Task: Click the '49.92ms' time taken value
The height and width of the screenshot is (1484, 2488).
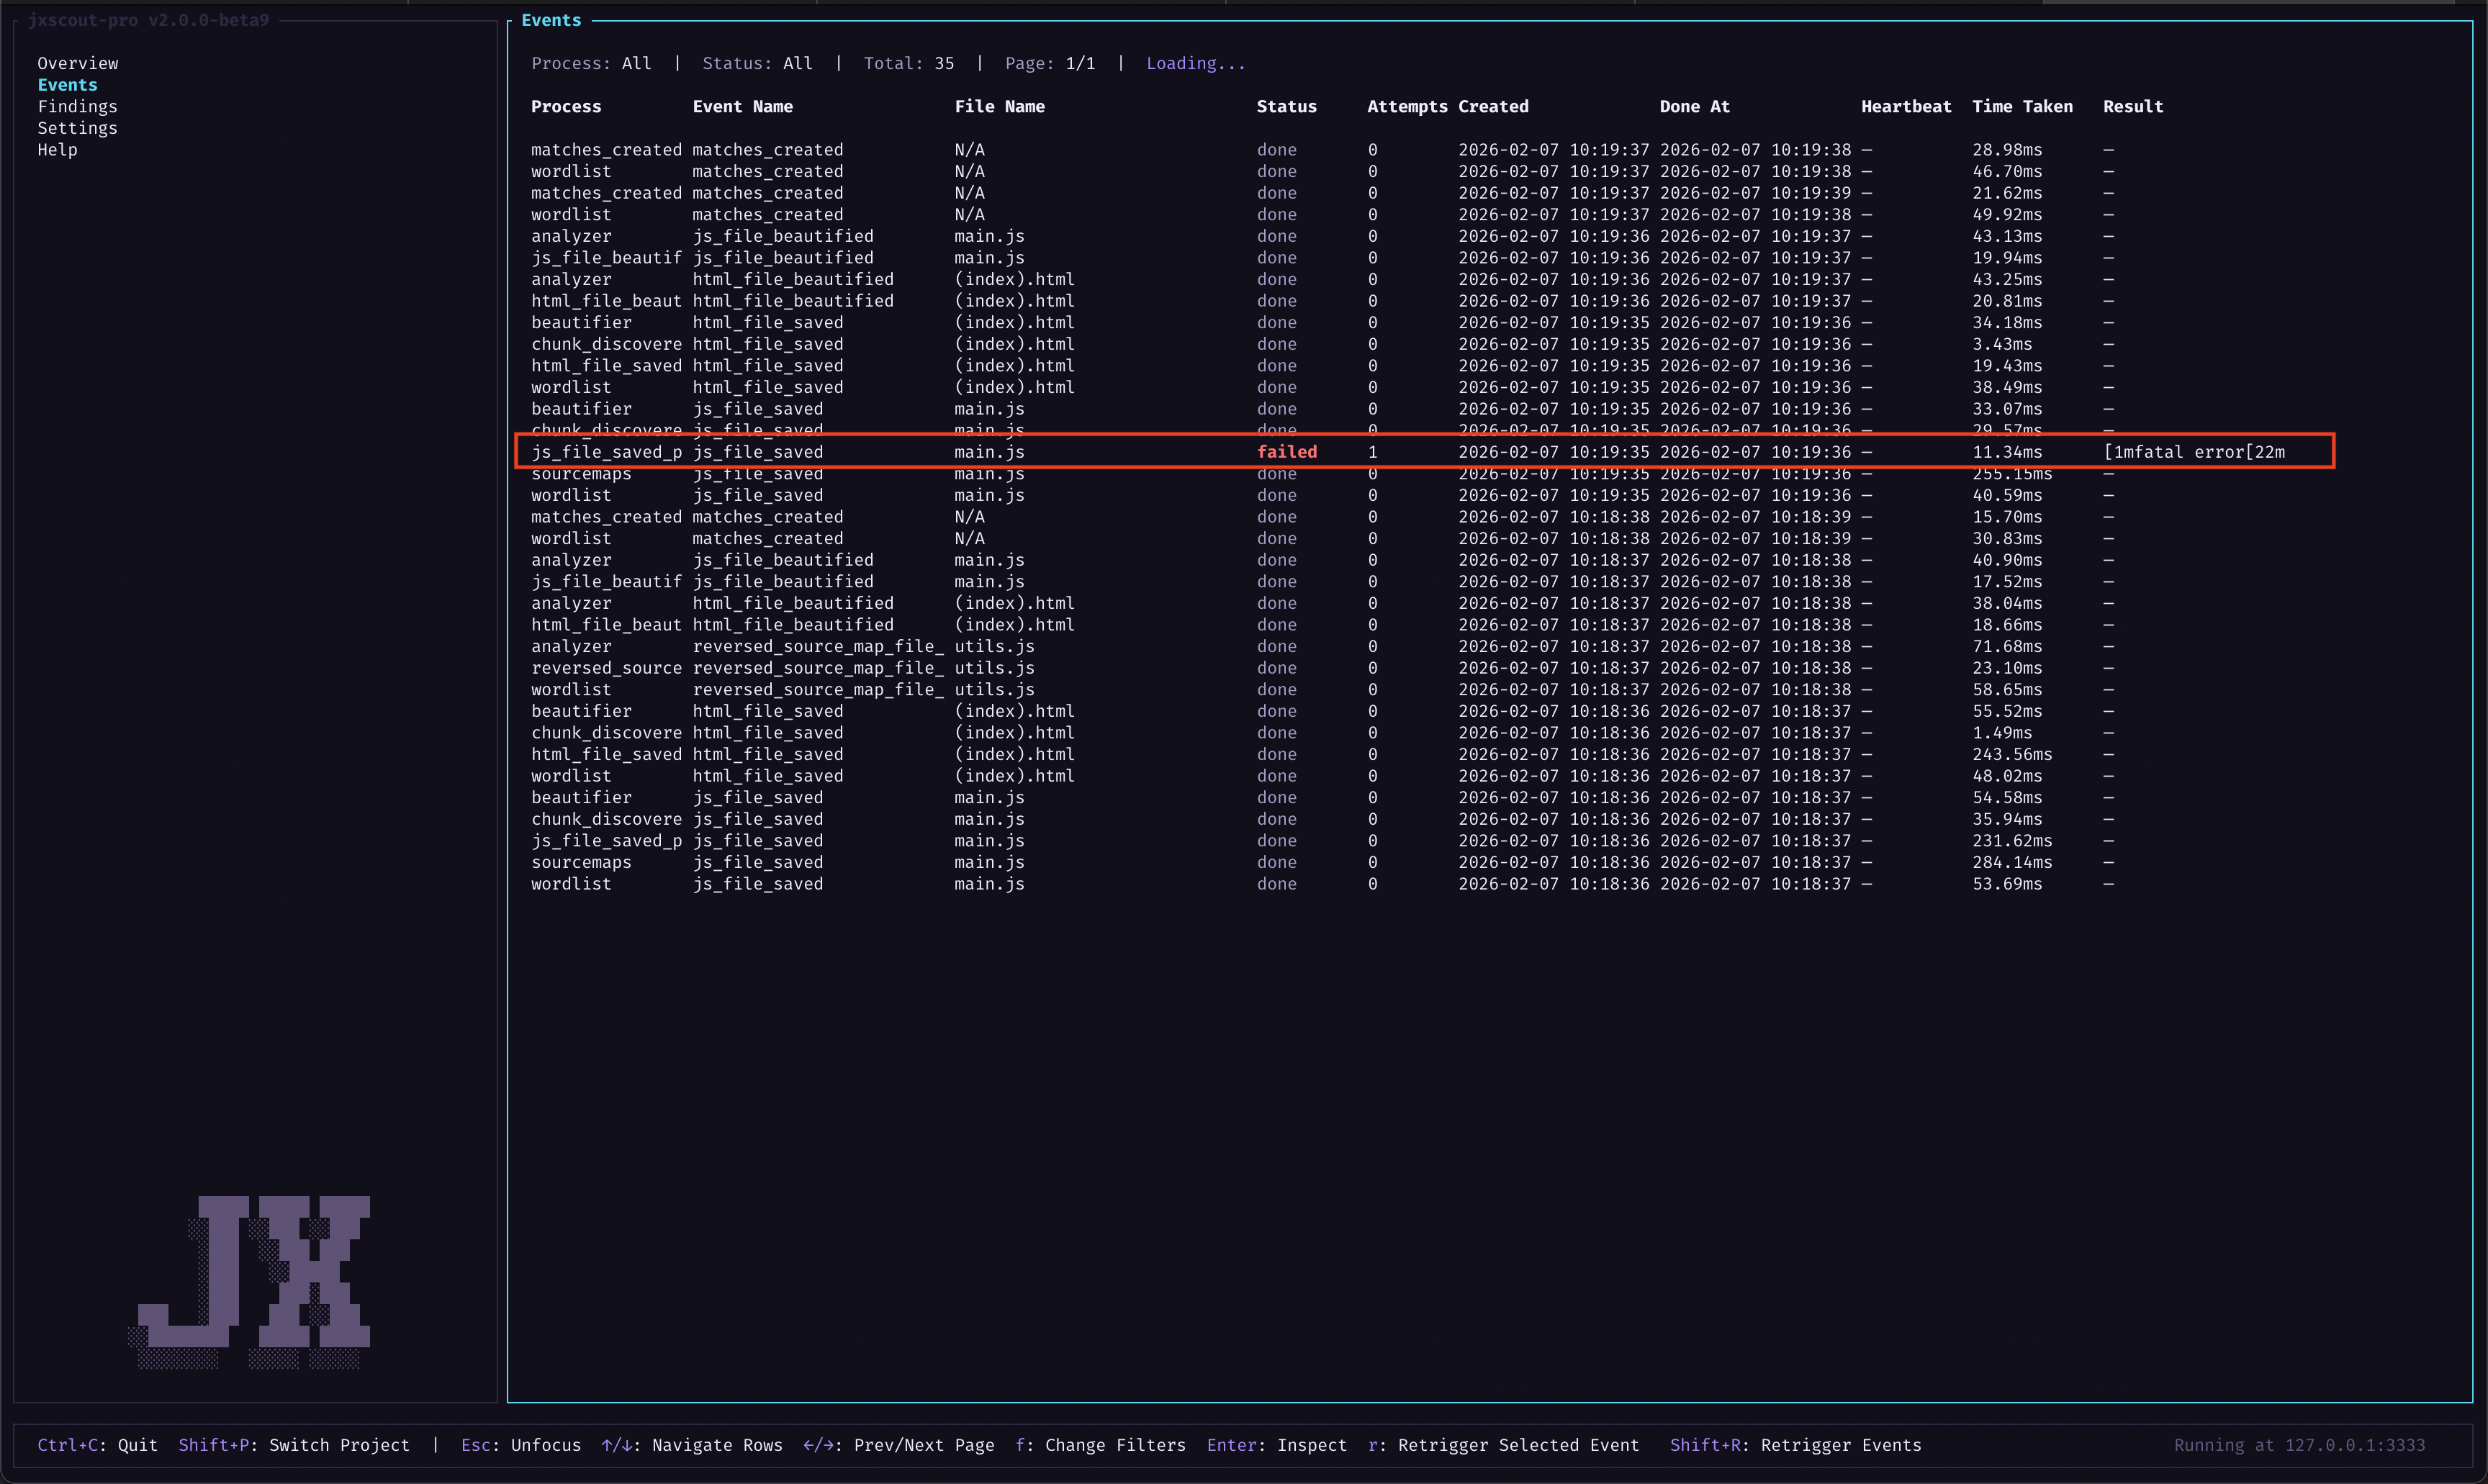Action: coord(2007,215)
